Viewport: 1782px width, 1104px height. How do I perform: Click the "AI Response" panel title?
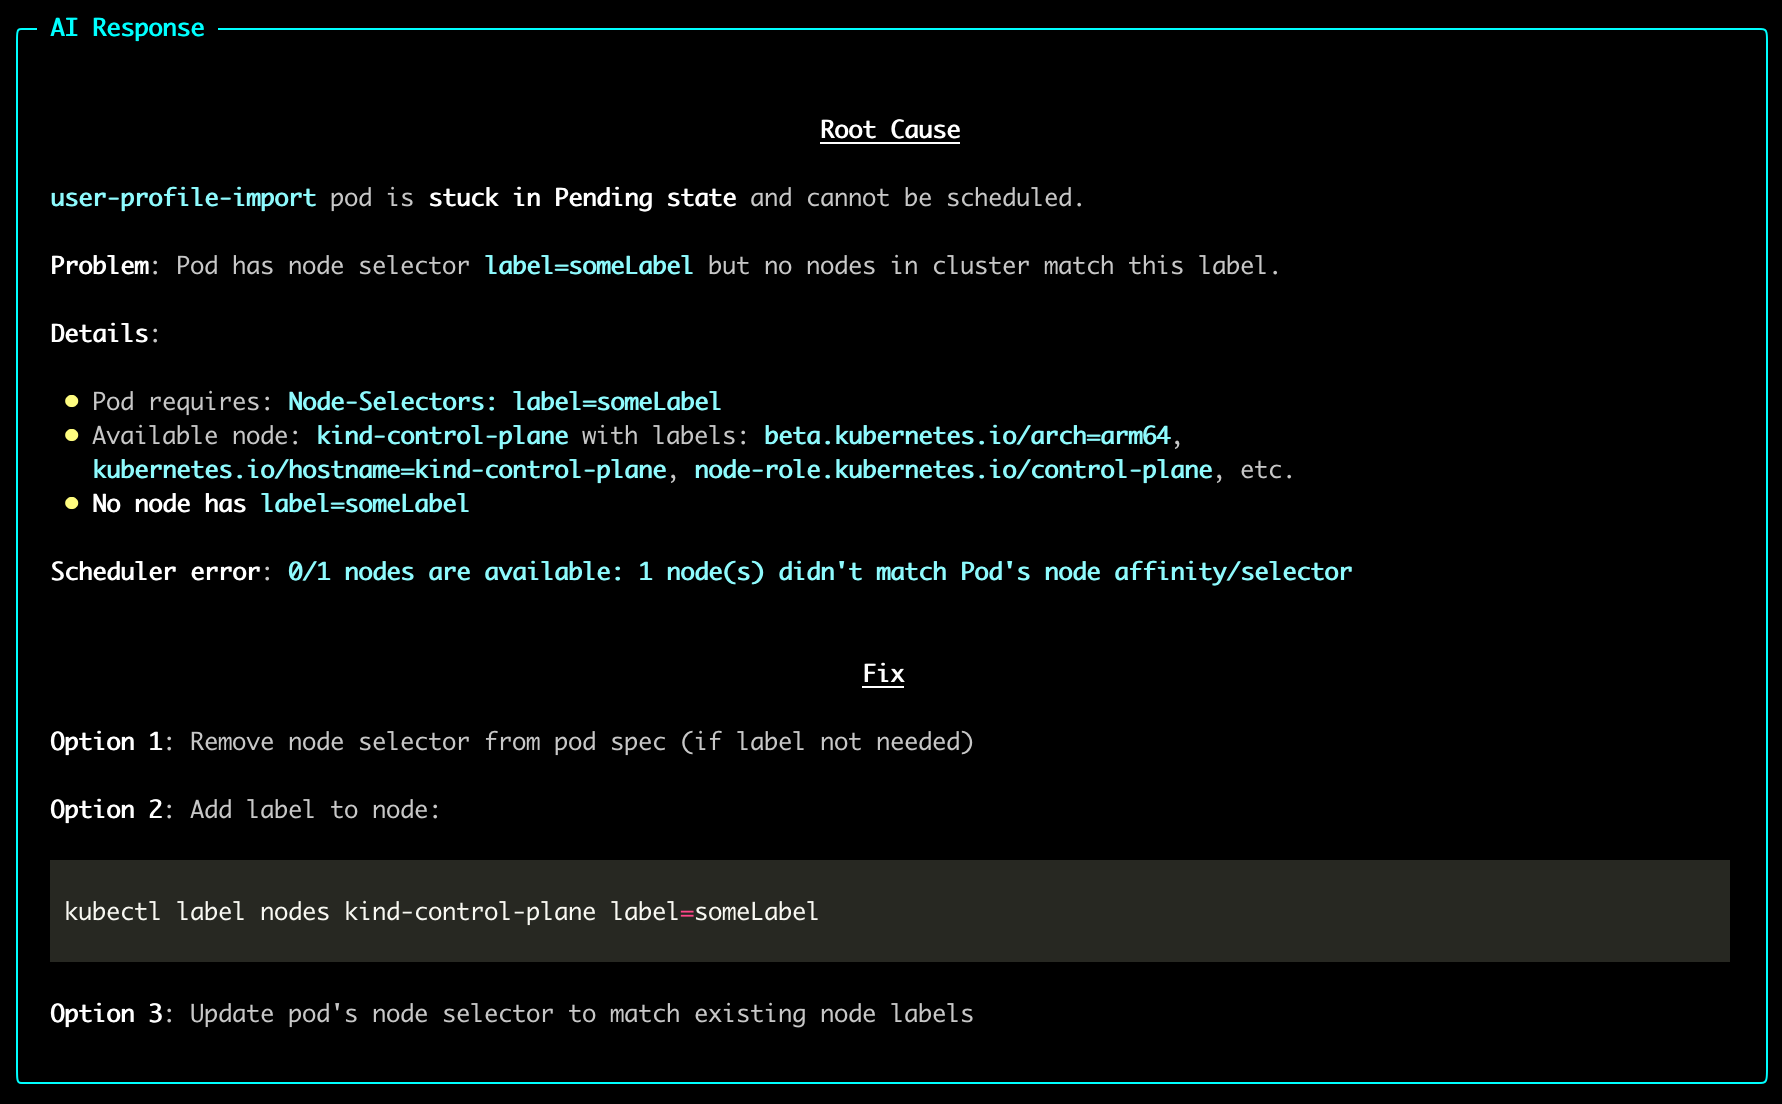click(x=127, y=28)
